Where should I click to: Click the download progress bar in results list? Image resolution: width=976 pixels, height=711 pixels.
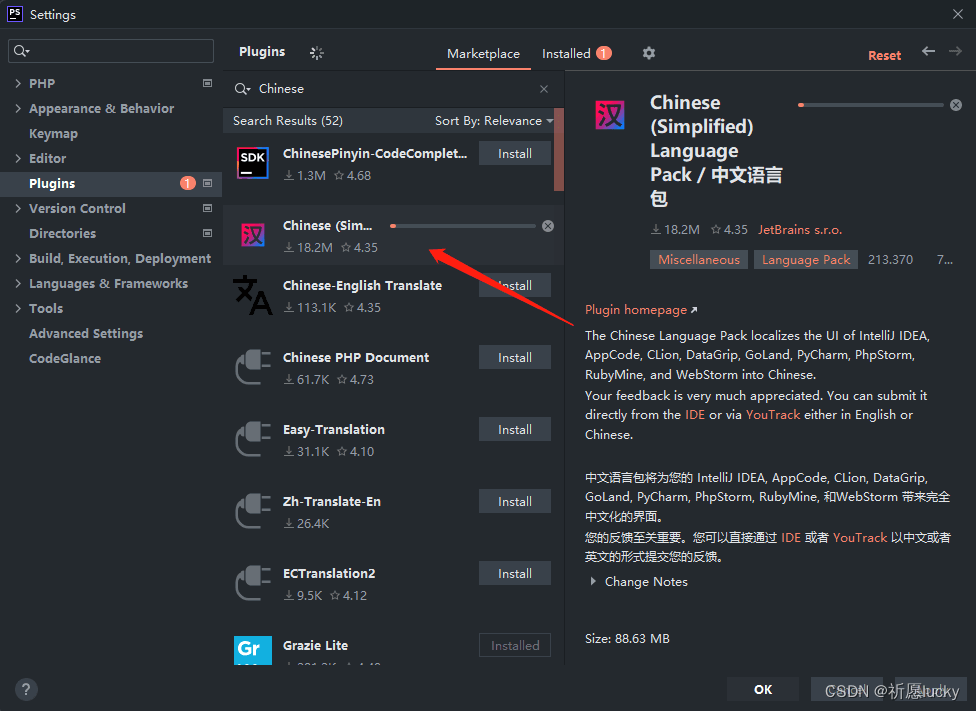click(x=462, y=226)
